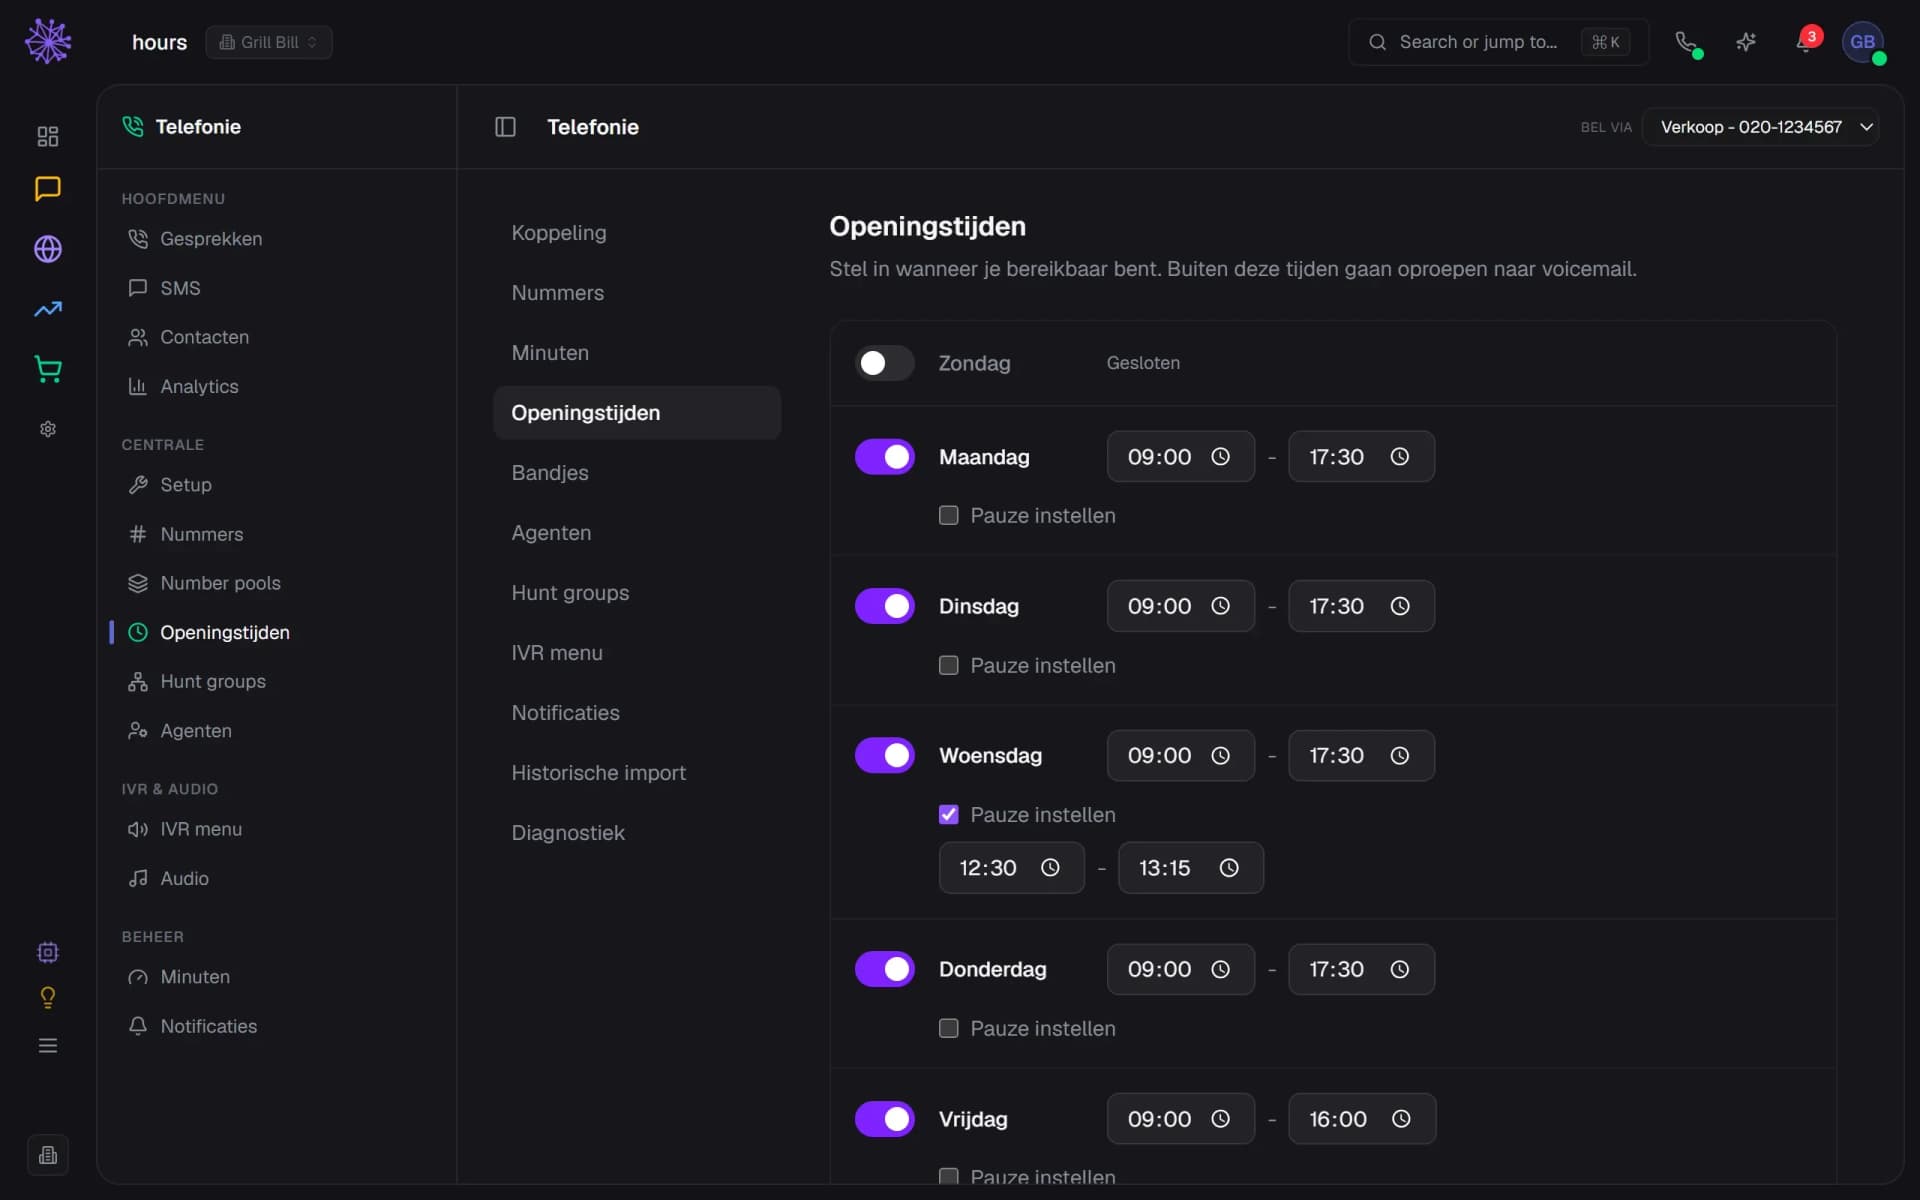Open Woensdag pause end time 13:15
The height and width of the screenshot is (1200, 1920).
click(1190, 868)
